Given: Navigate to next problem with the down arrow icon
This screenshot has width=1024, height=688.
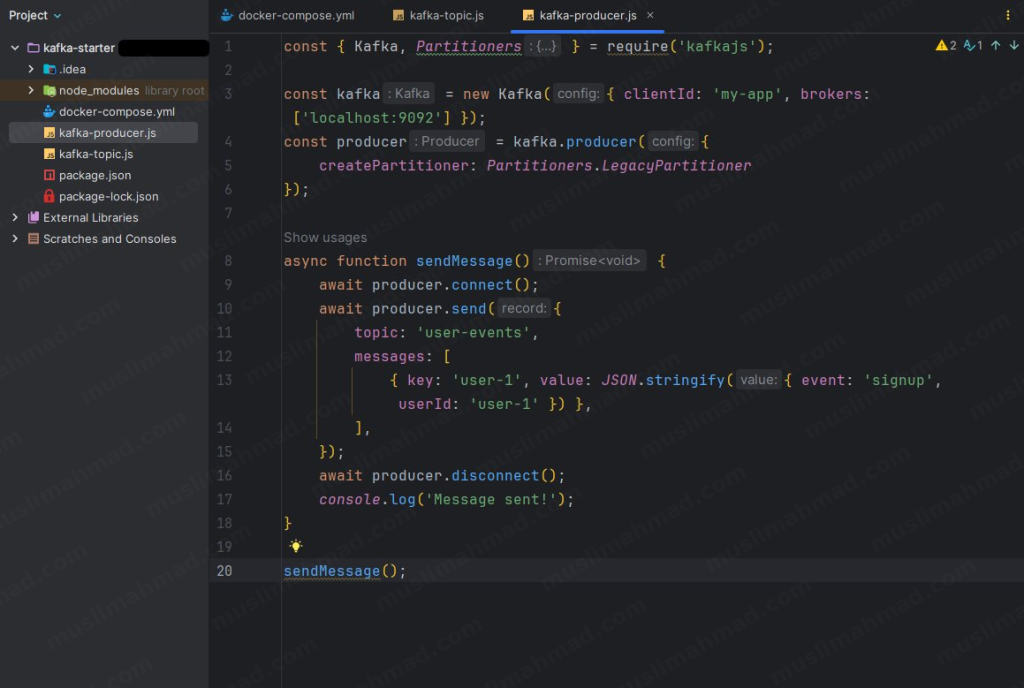Looking at the screenshot, I should 1014,45.
